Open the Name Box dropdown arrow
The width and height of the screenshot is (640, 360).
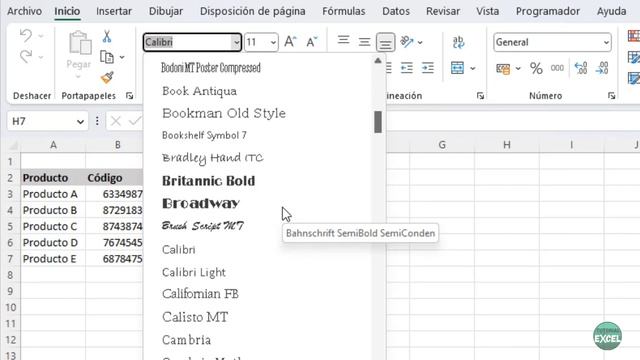click(80, 122)
